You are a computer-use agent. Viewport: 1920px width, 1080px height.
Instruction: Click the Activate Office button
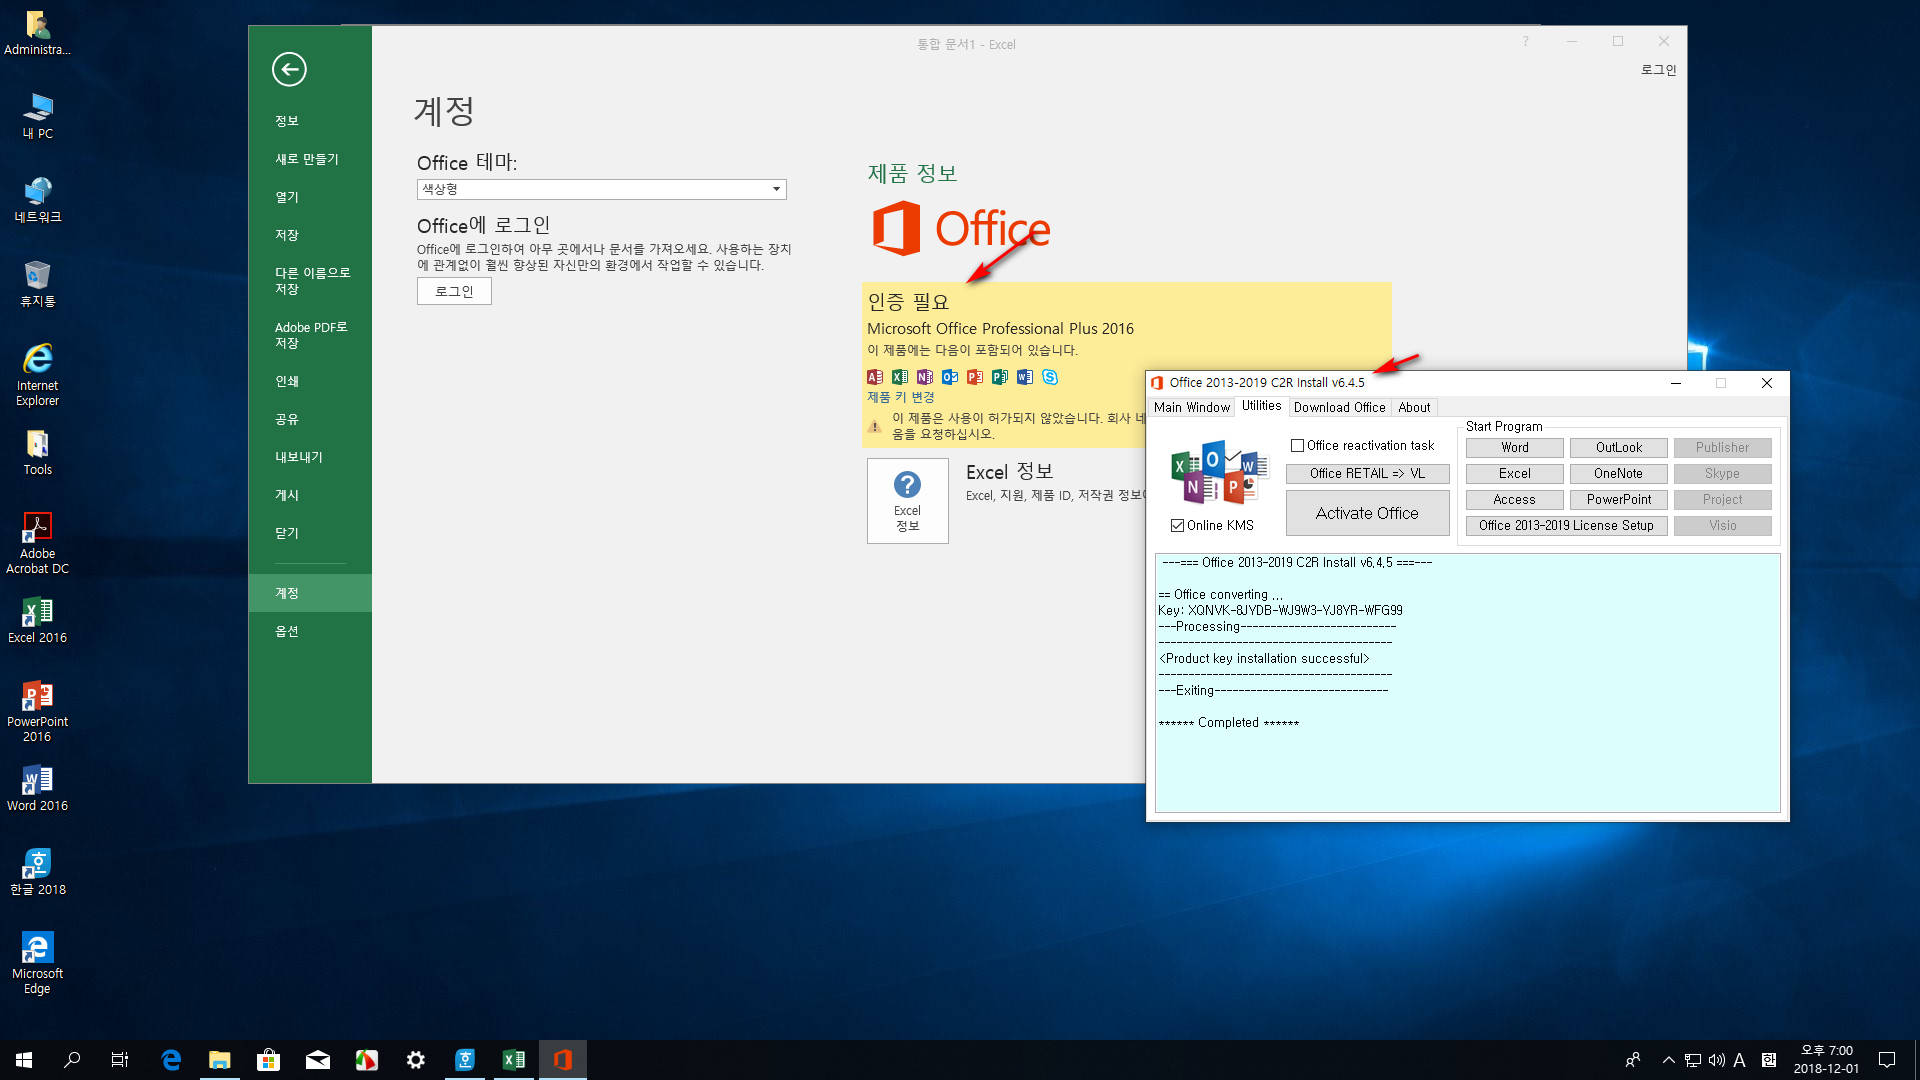pos(1367,513)
